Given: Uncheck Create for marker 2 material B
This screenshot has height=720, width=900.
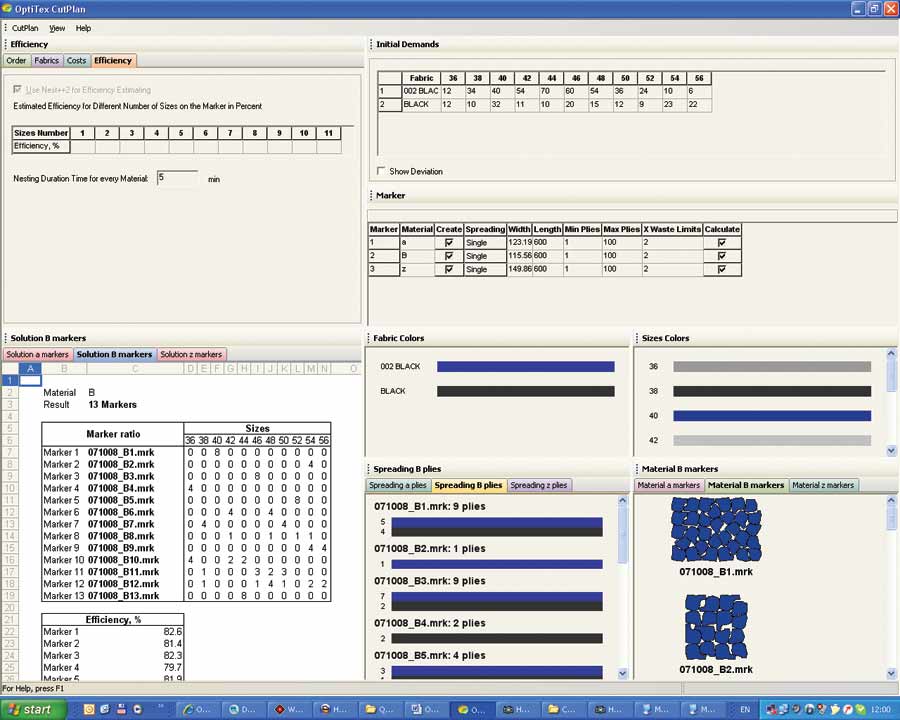Looking at the screenshot, I should coord(449,256).
